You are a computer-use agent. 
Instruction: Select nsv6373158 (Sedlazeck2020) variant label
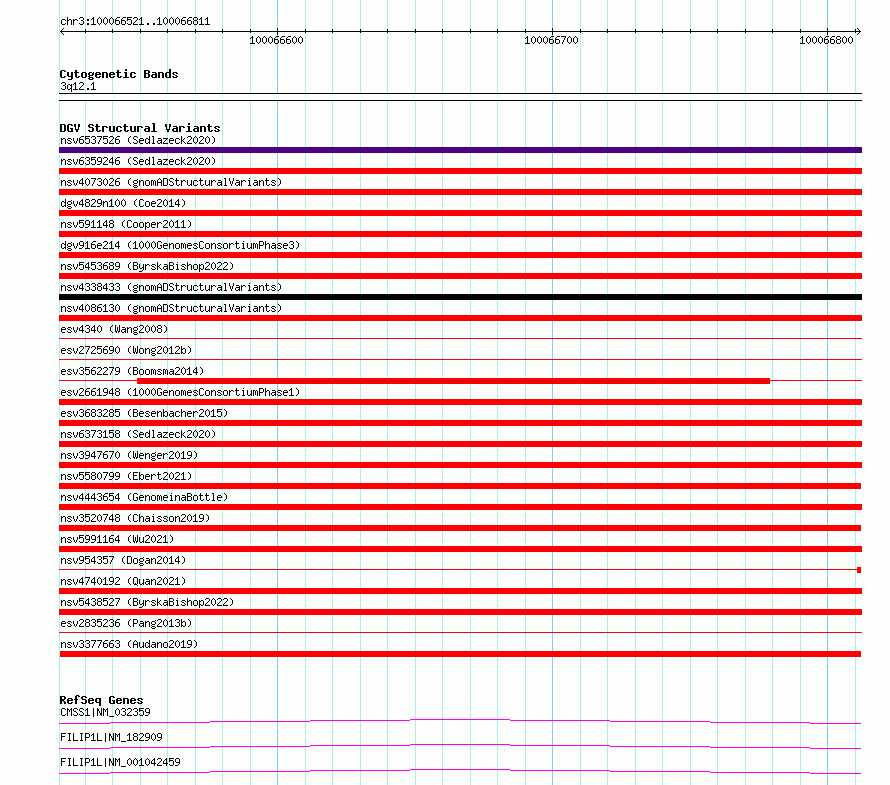pyautogui.click(x=138, y=434)
